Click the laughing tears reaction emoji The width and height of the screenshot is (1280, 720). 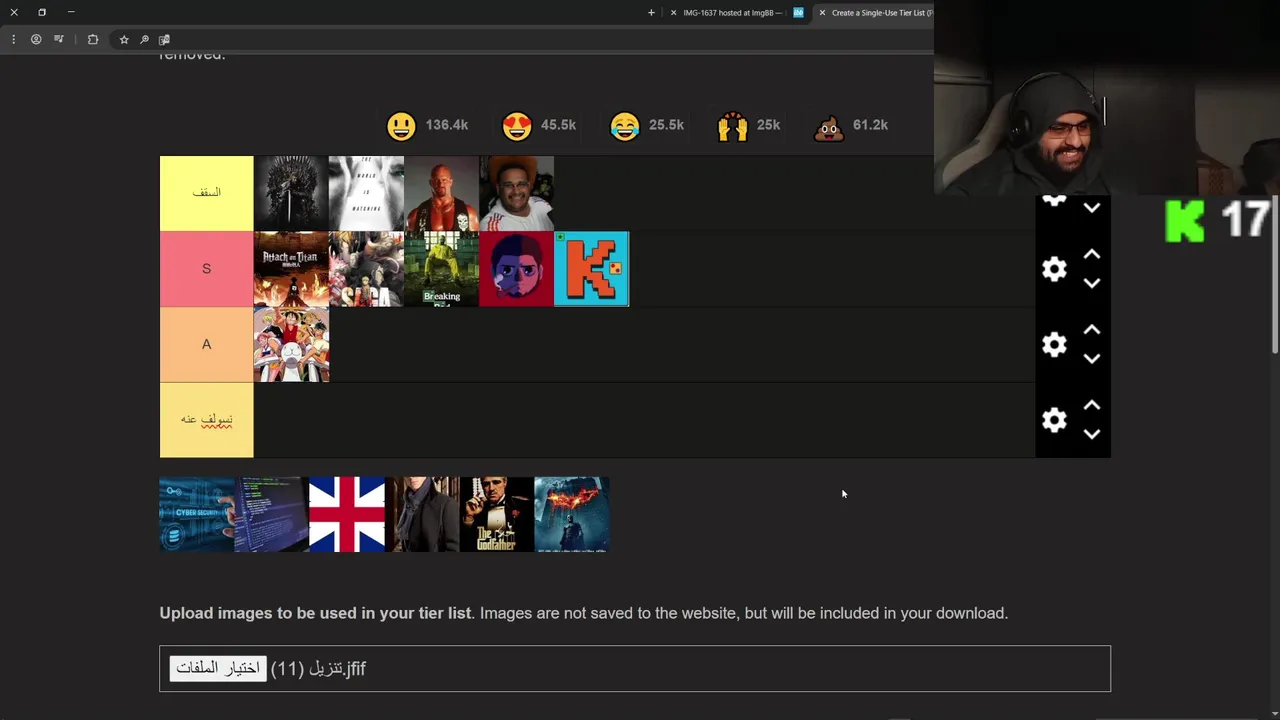point(625,126)
